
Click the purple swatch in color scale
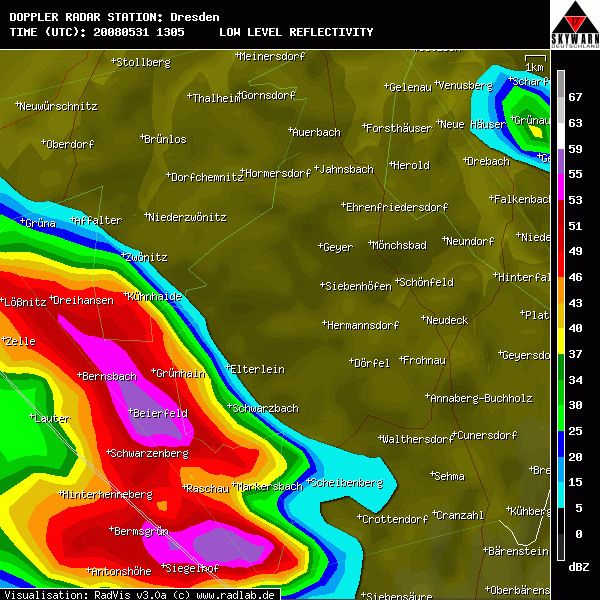click(x=561, y=161)
